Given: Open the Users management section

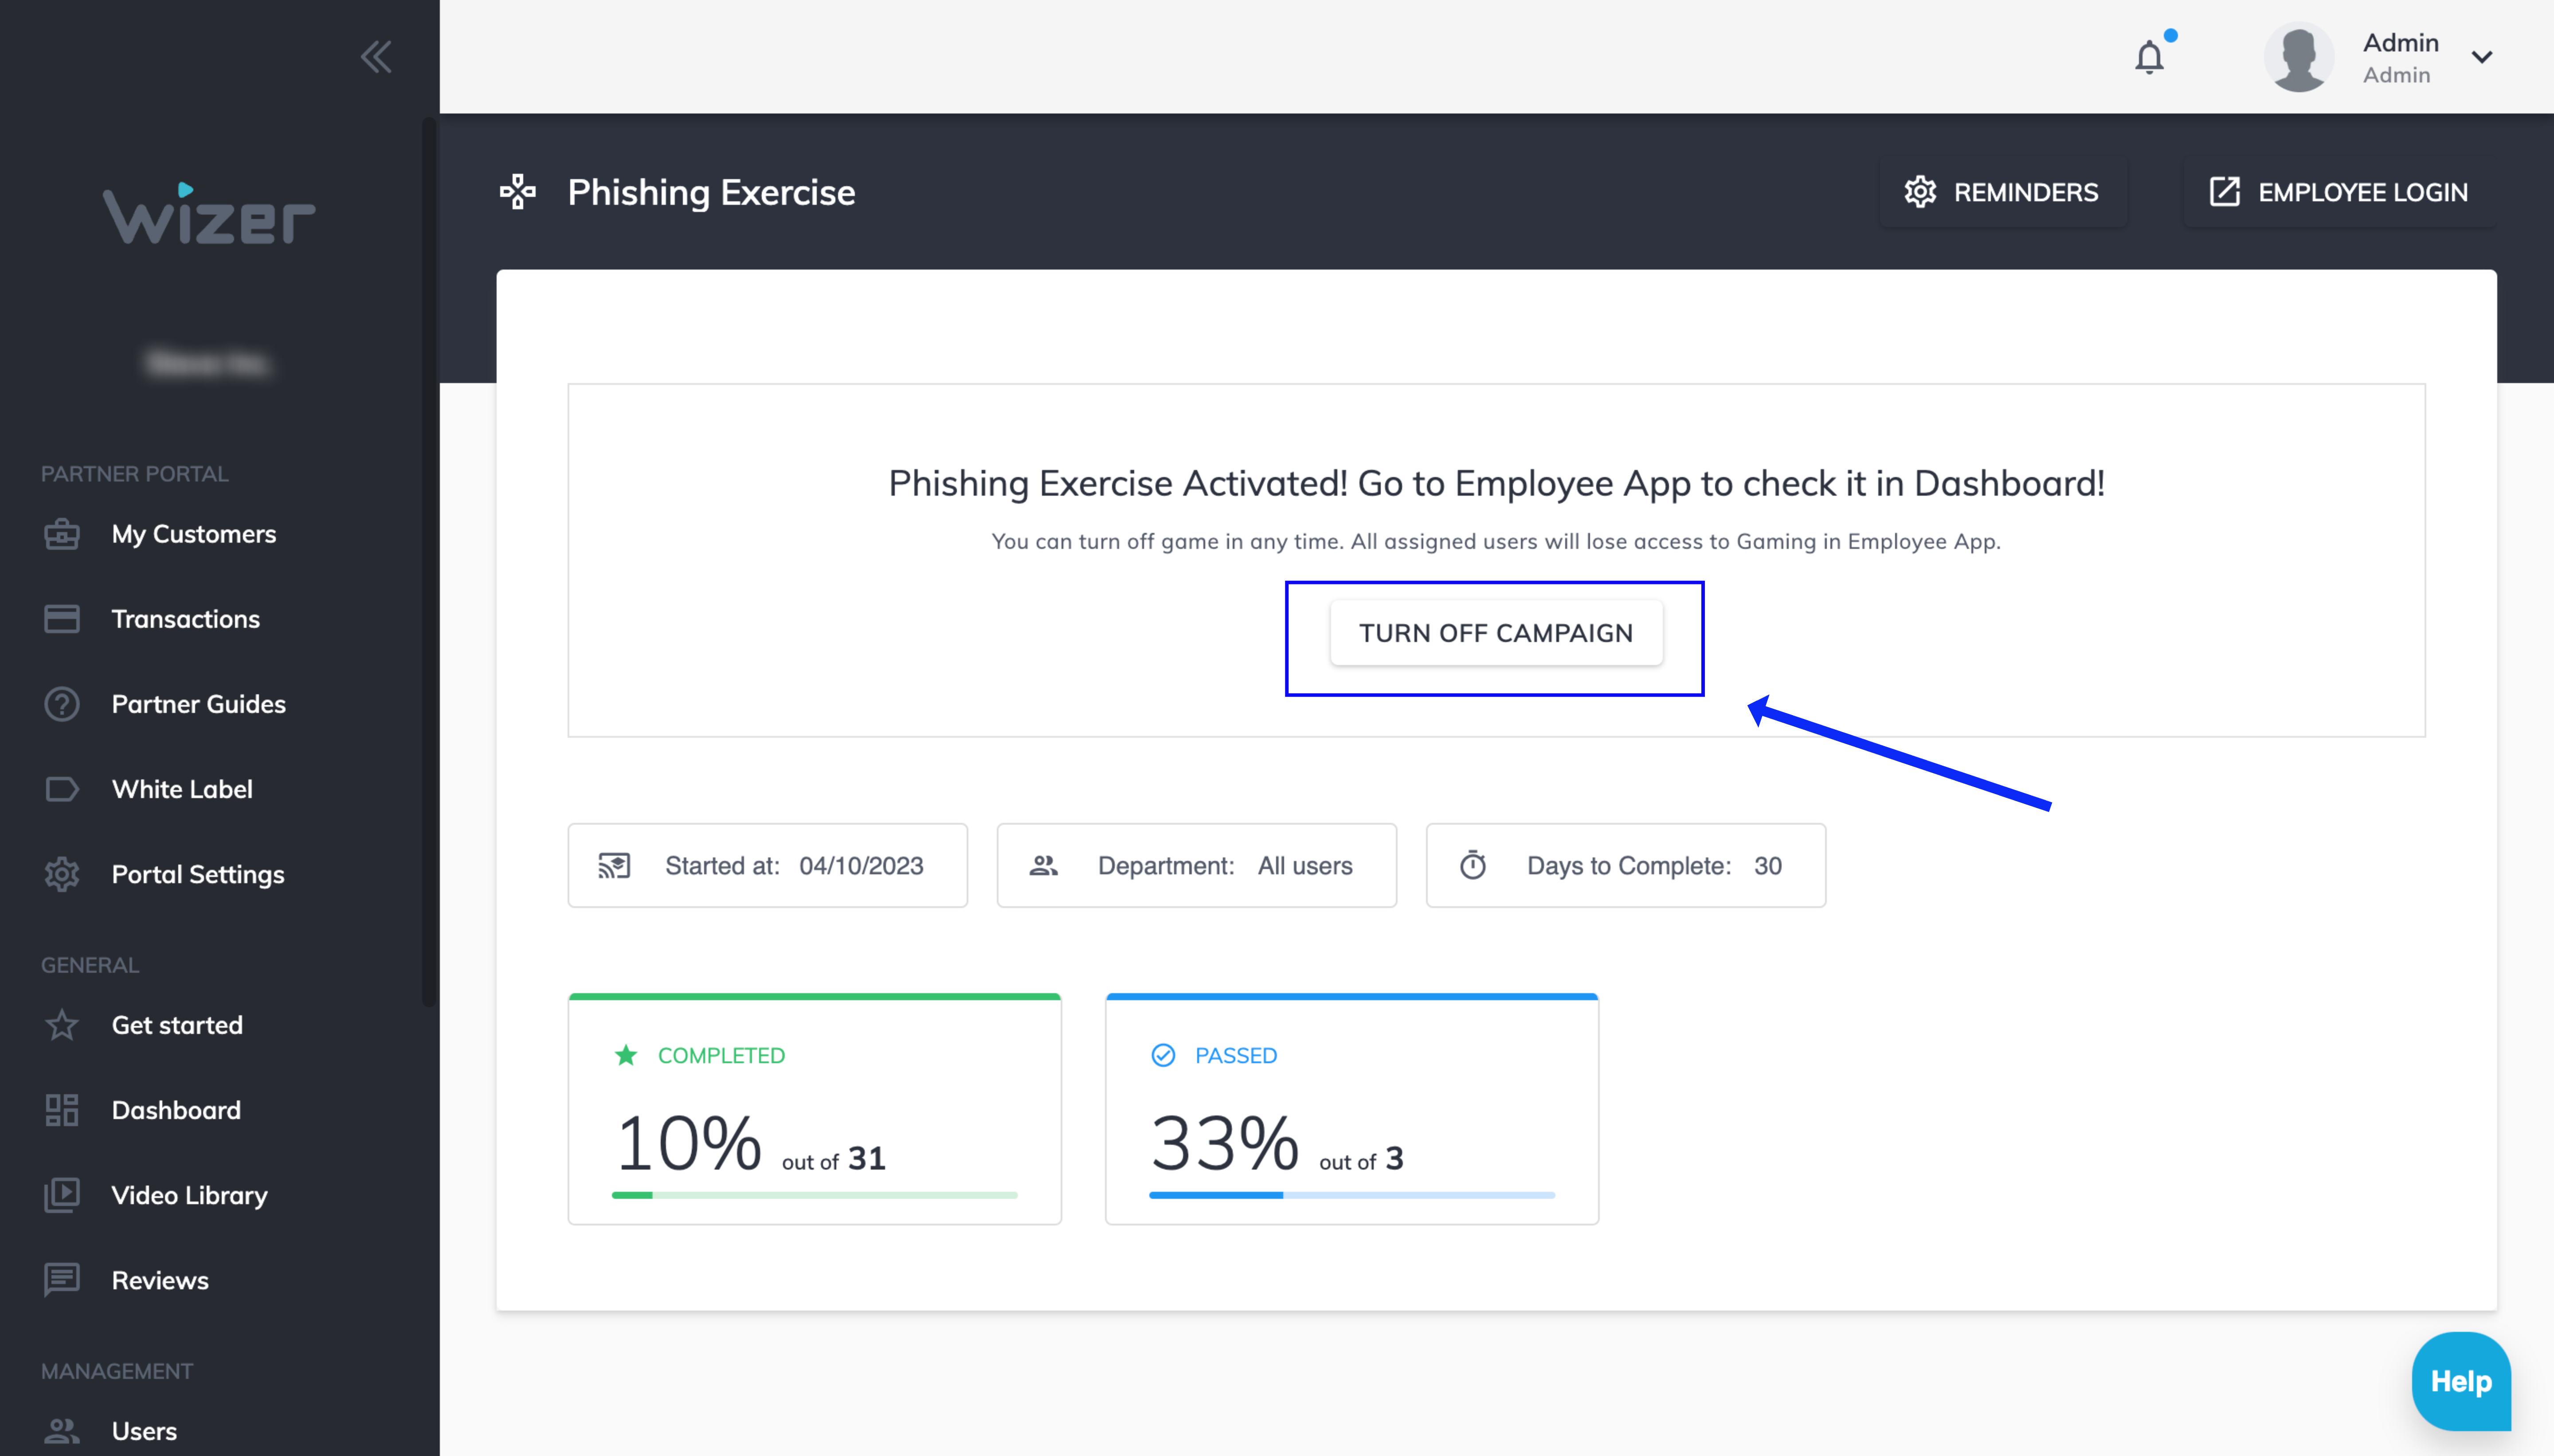Looking at the screenshot, I should point(143,1430).
